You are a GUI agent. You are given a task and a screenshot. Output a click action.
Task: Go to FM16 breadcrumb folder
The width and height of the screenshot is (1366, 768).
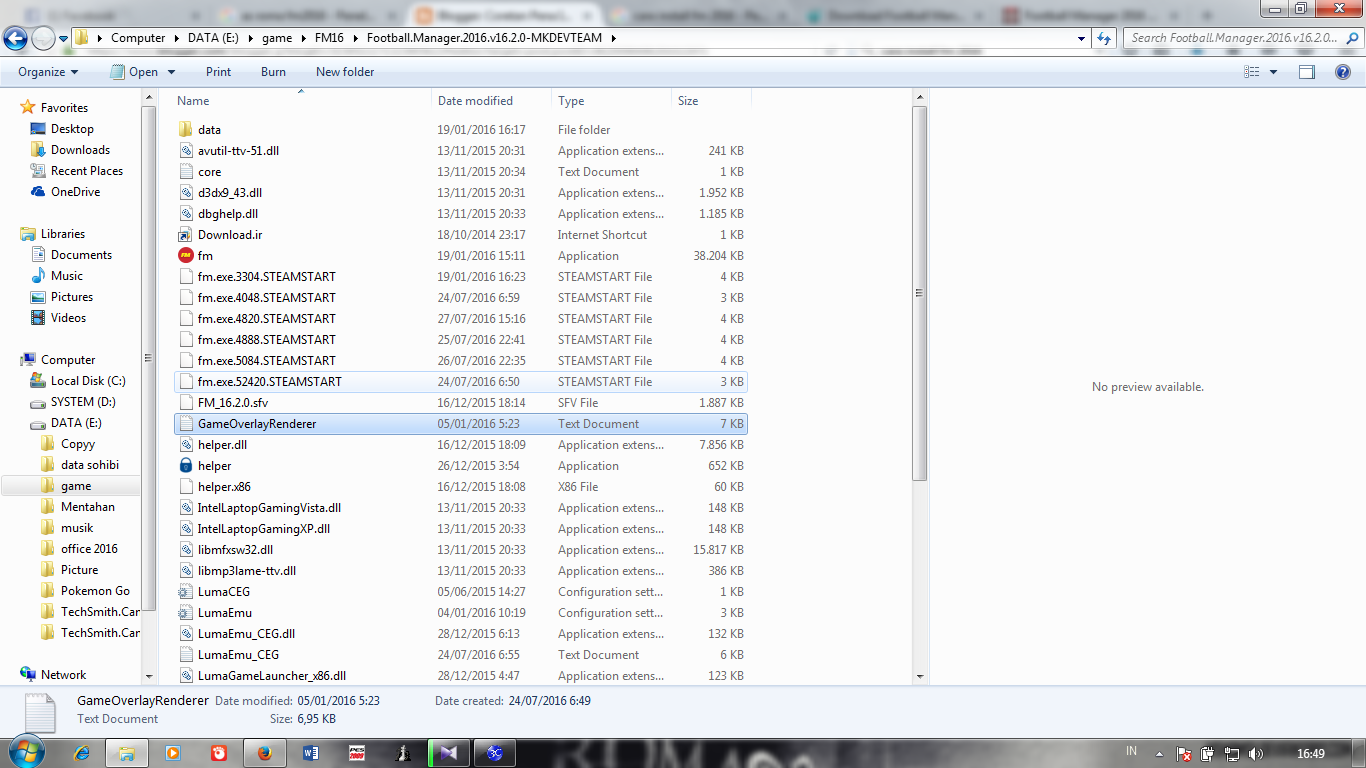click(329, 38)
